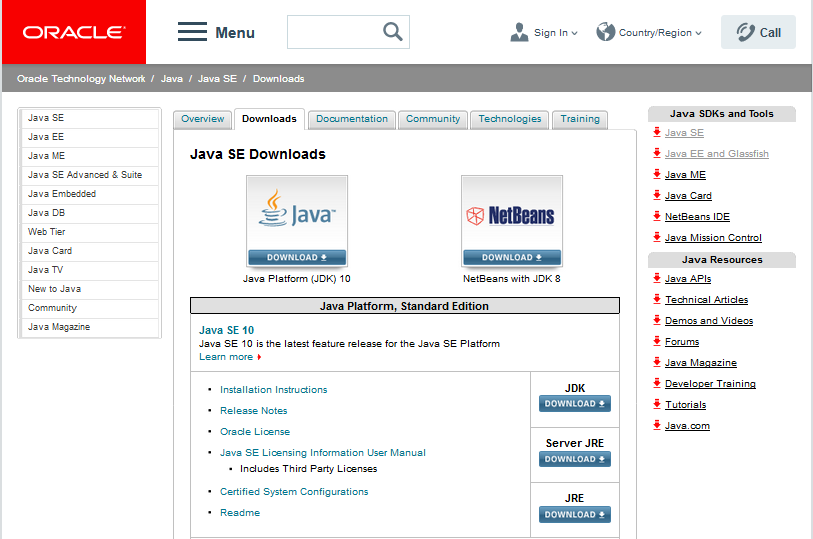Click Download under Java Platform (JDK) 10
The image size is (813, 539).
pyautogui.click(x=297, y=258)
